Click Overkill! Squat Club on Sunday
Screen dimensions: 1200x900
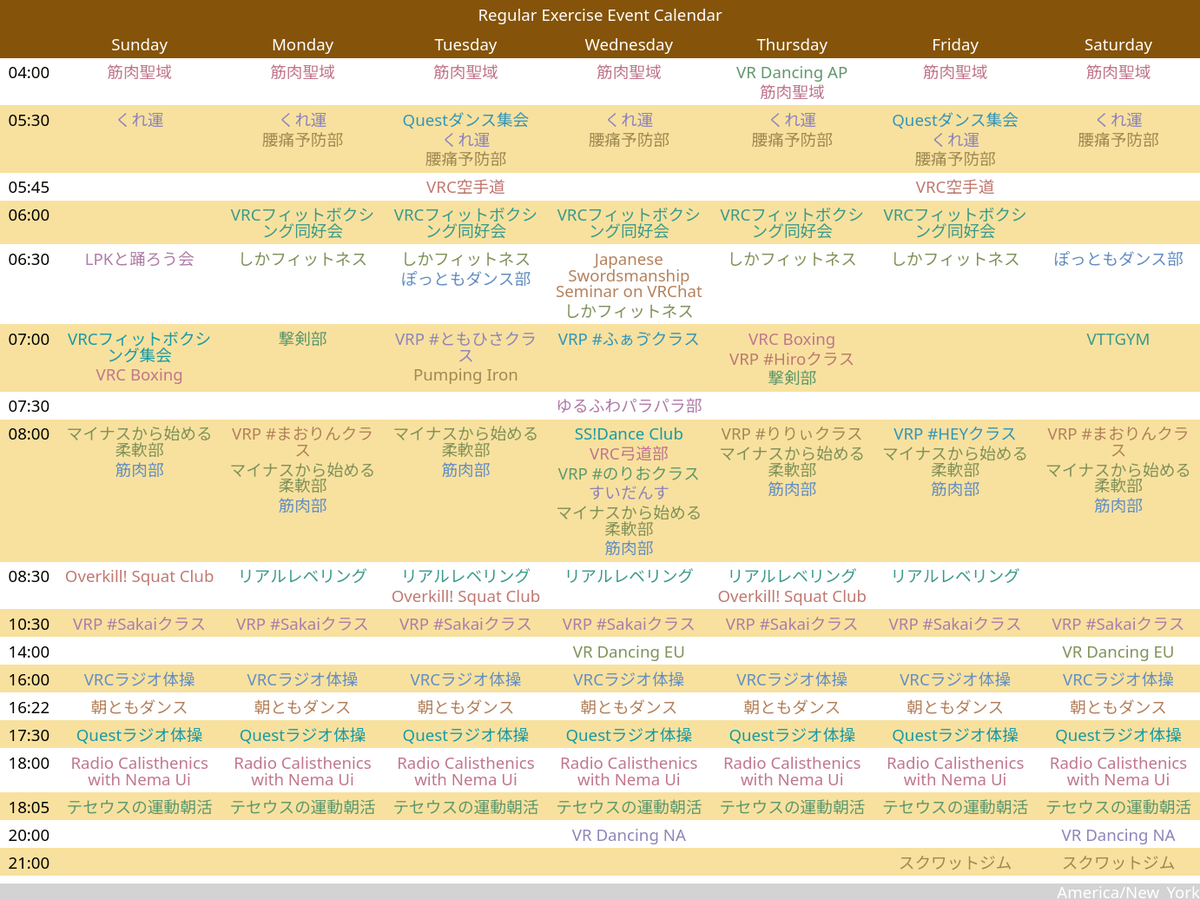139,577
